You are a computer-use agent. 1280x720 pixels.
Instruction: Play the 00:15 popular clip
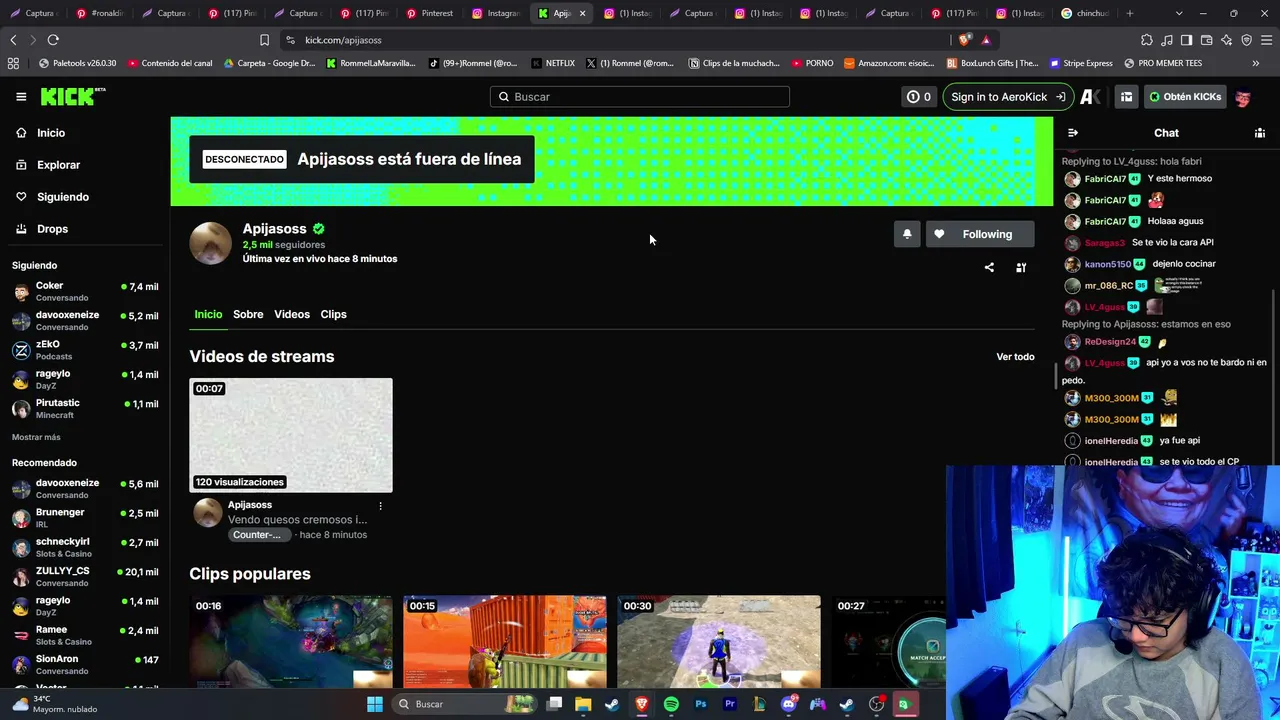[505, 642]
